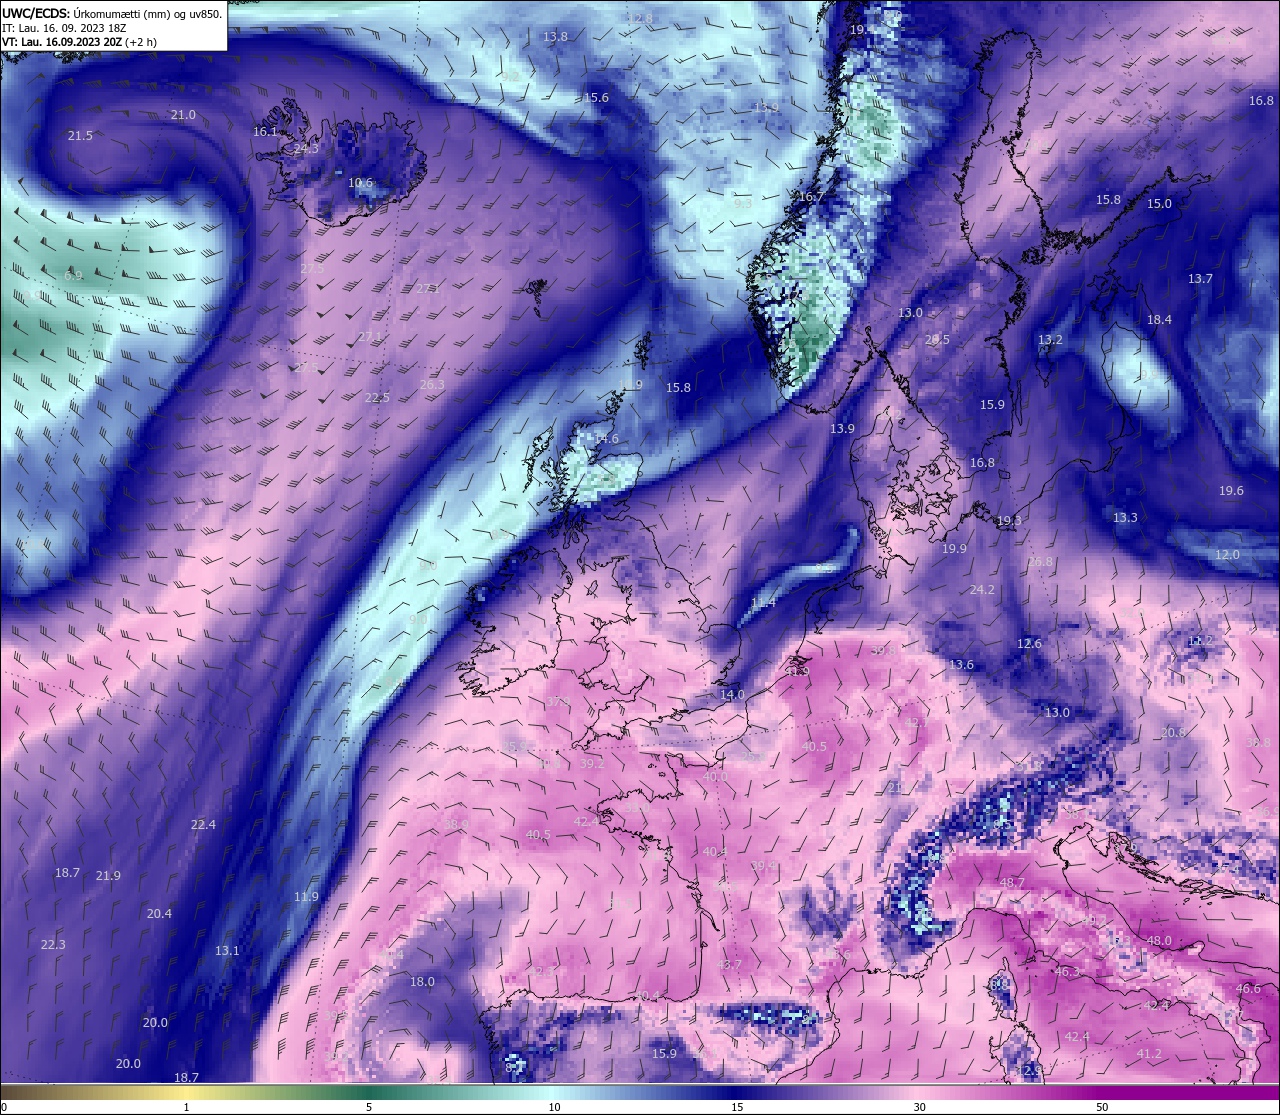Click the value 13.1 in the dry band
Screen dimensions: 1280x1115
click(227, 951)
